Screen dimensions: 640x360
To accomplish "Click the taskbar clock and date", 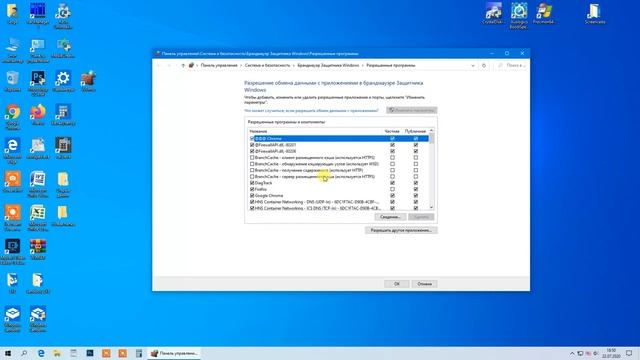I will (611, 353).
